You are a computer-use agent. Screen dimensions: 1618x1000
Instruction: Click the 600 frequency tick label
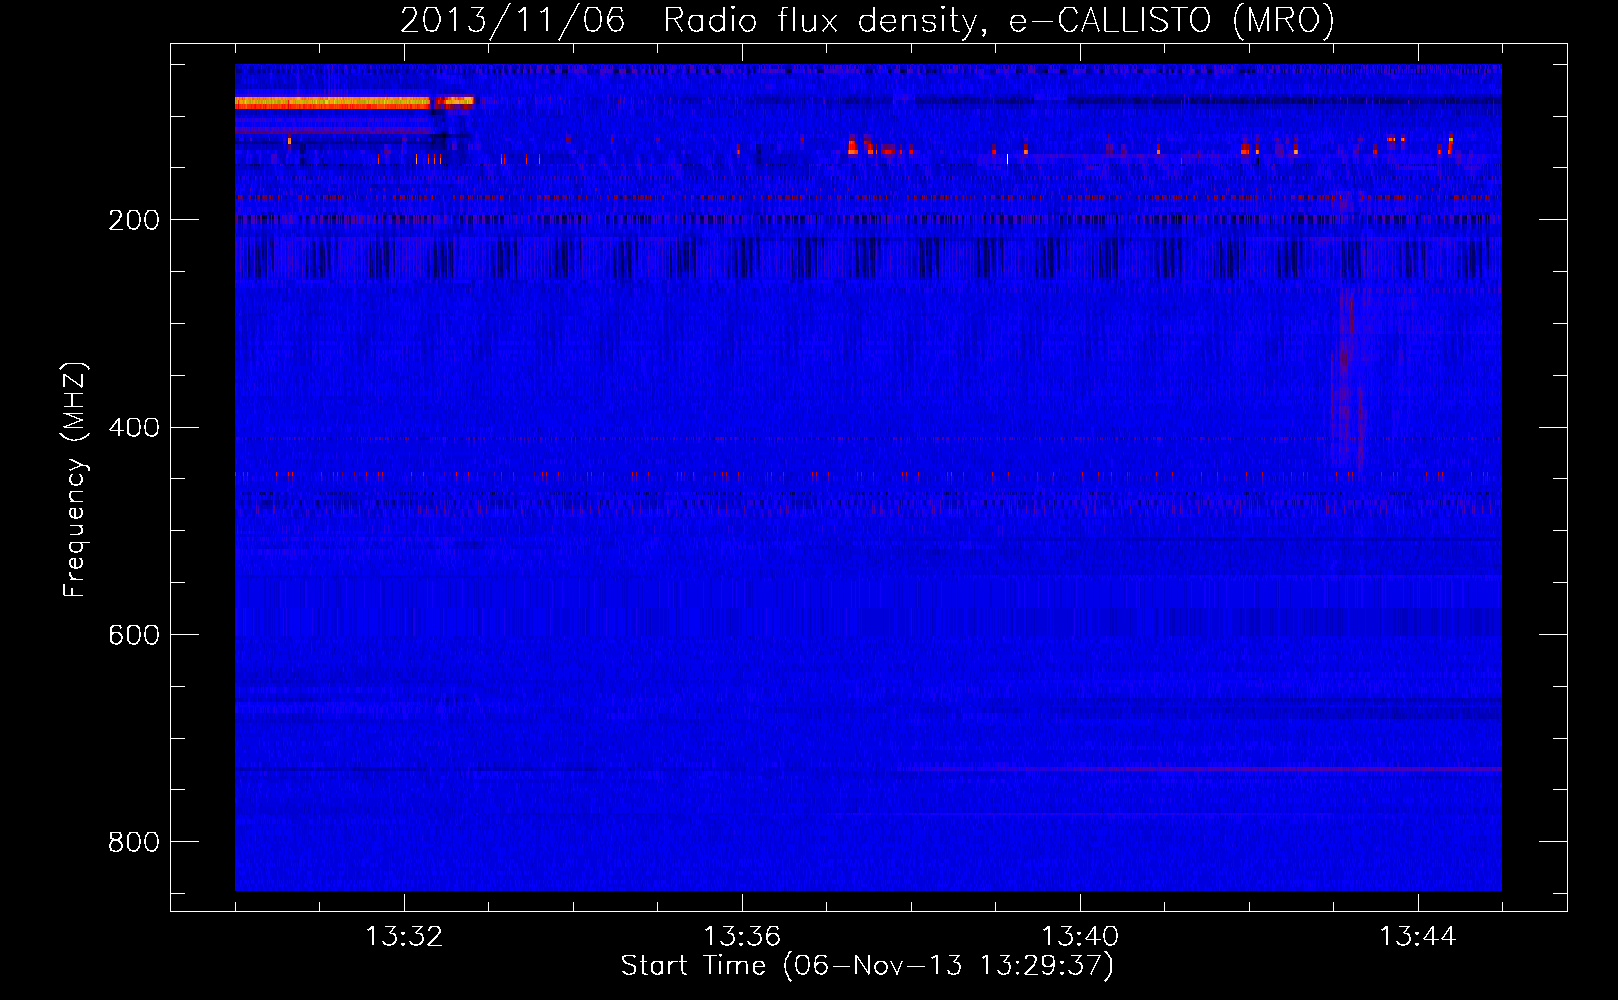pos(134,636)
